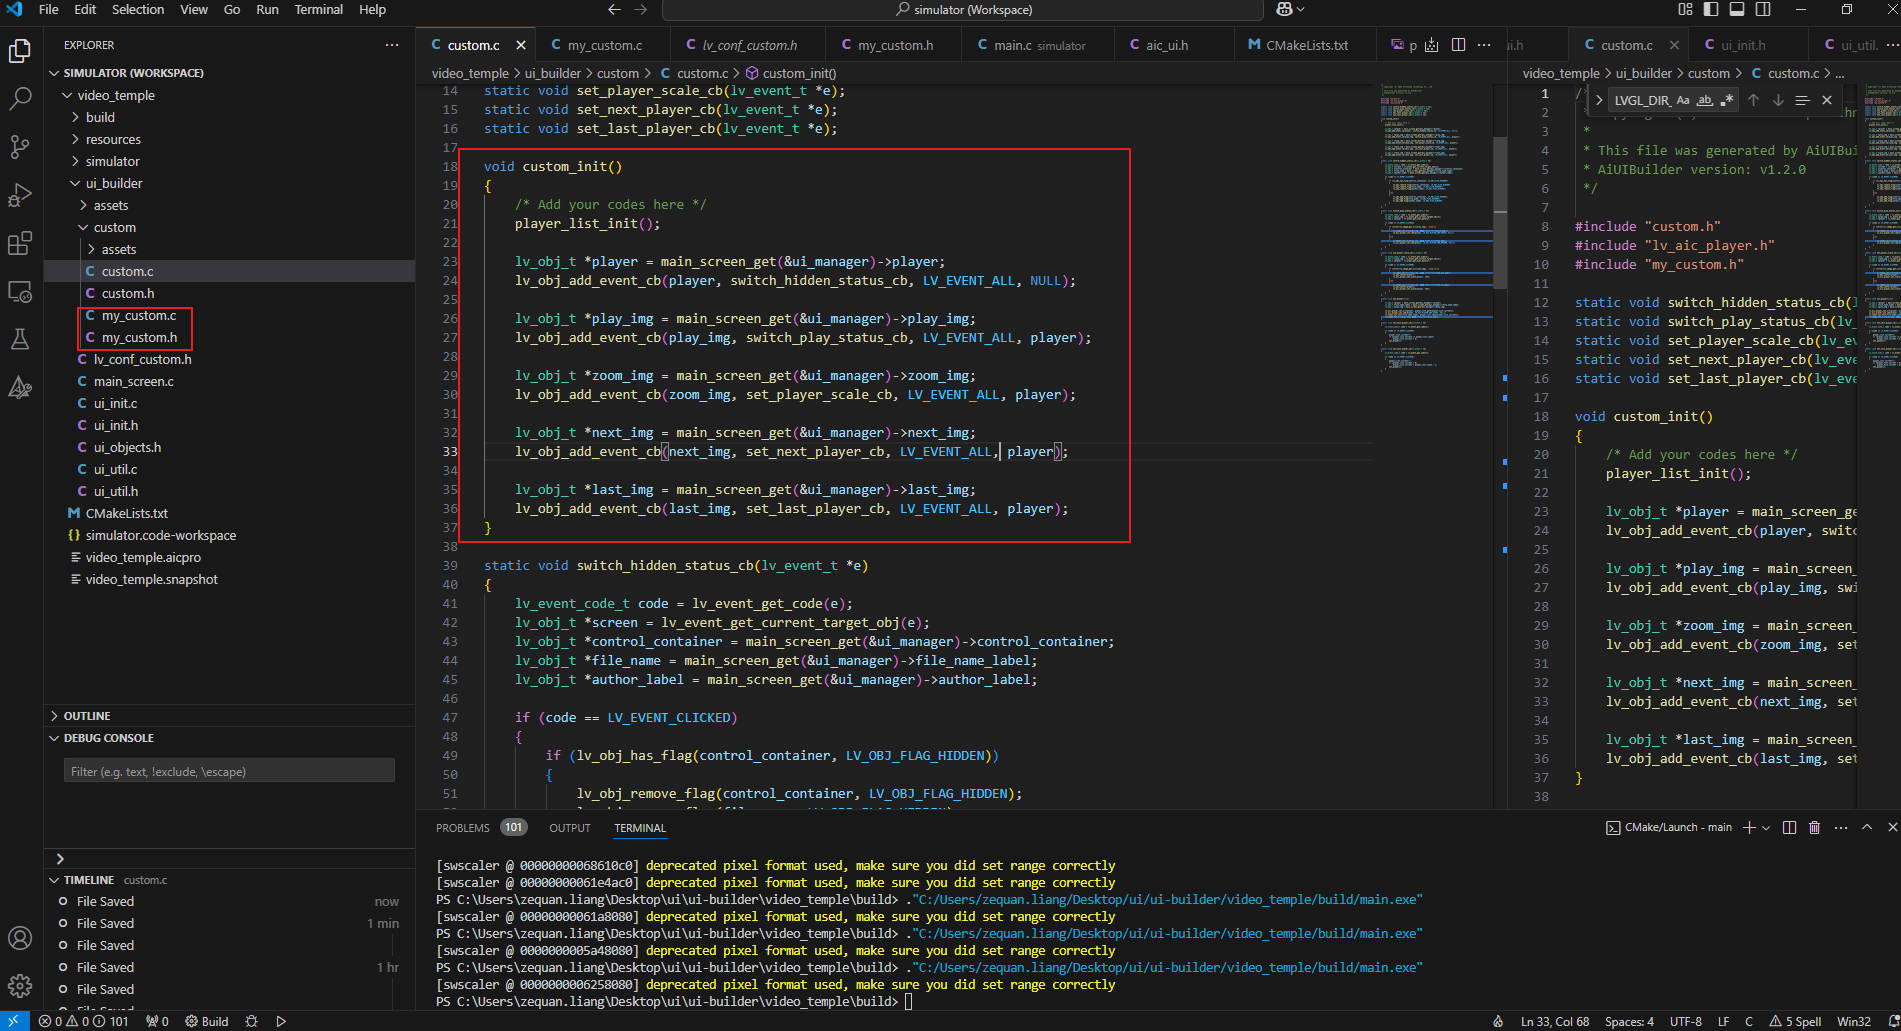Split the left editor group to the right
This screenshot has width=1901, height=1031.
pos(1458,45)
